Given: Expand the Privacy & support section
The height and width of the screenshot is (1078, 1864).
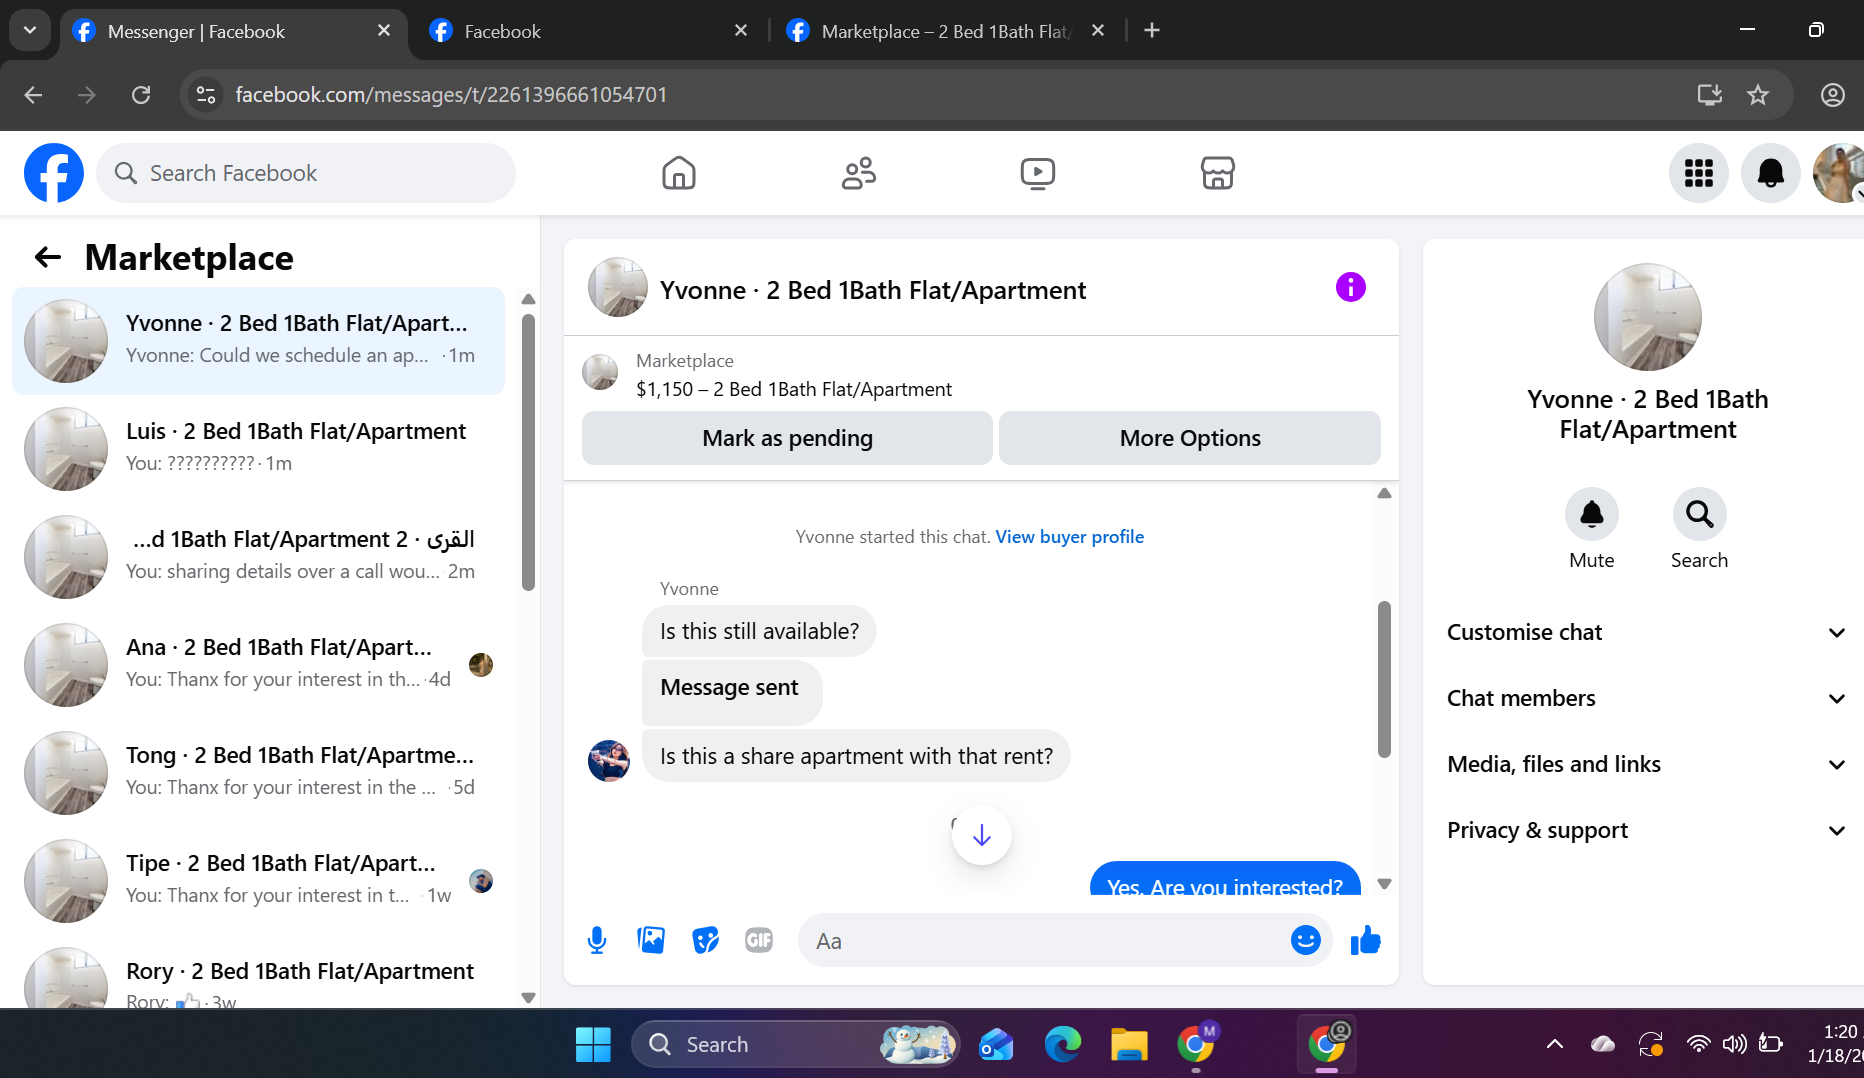Looking at the screenshot, I should [x=1646, y=830].
